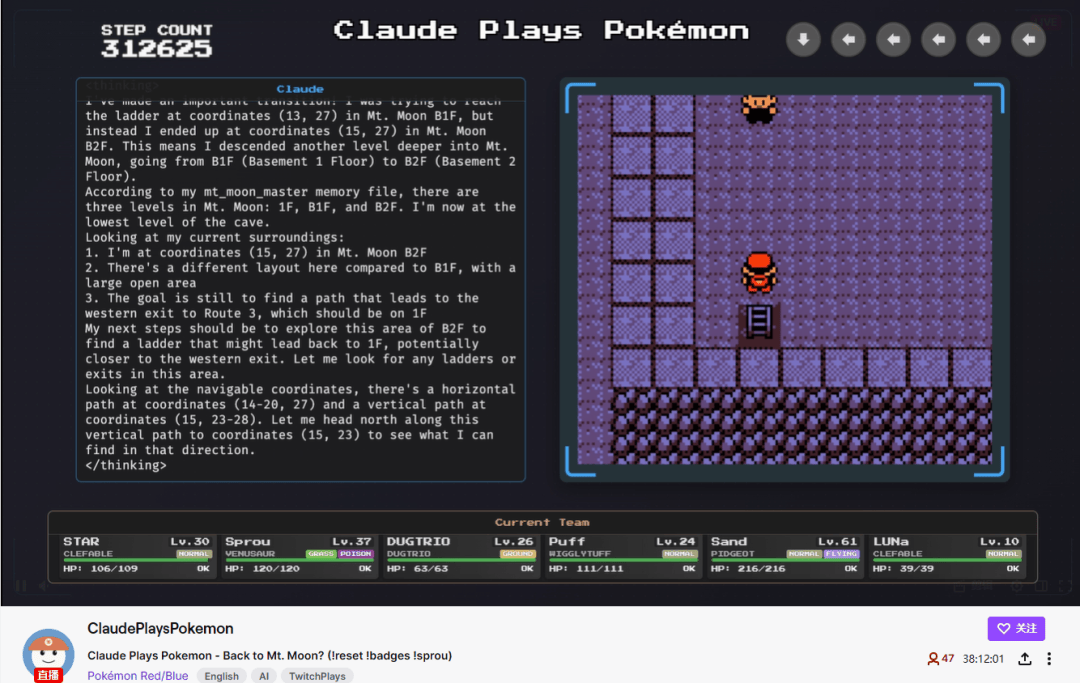Select the TwitchPlays tag
The height and width of the screenshot is (683, 1080).
317,676
